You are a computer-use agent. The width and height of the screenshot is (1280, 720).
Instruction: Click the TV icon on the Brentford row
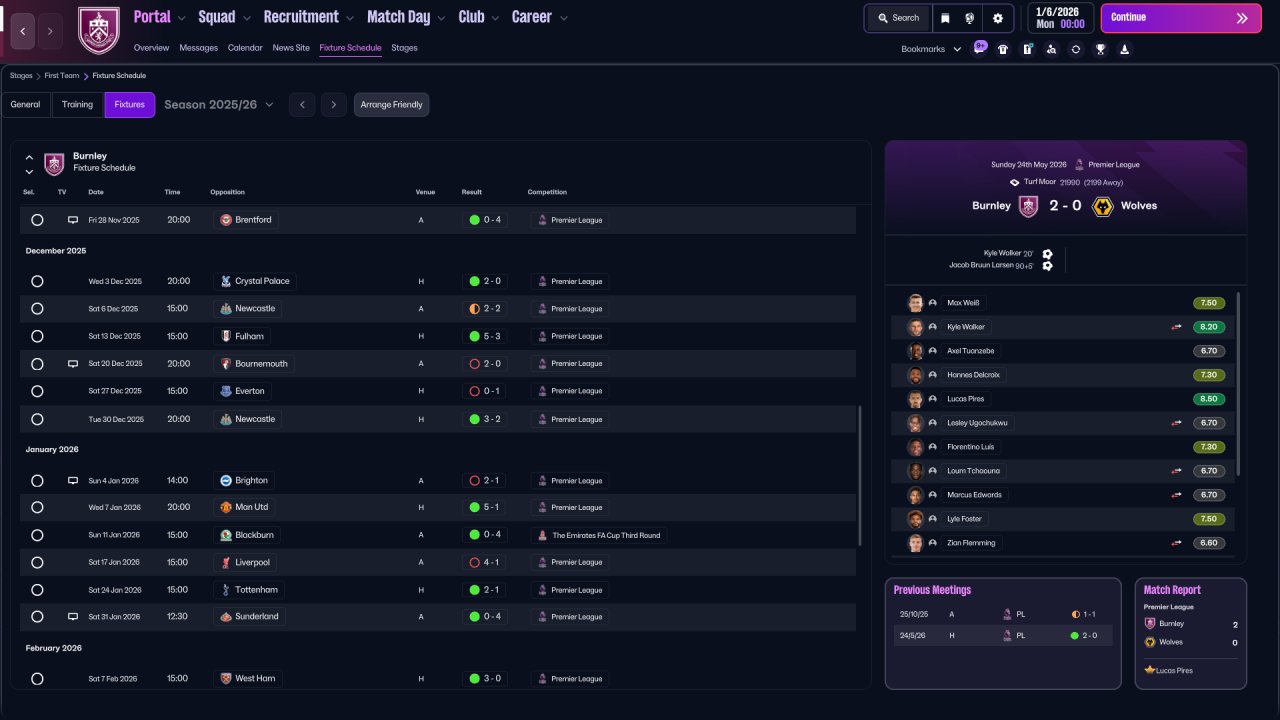[72, 220]
